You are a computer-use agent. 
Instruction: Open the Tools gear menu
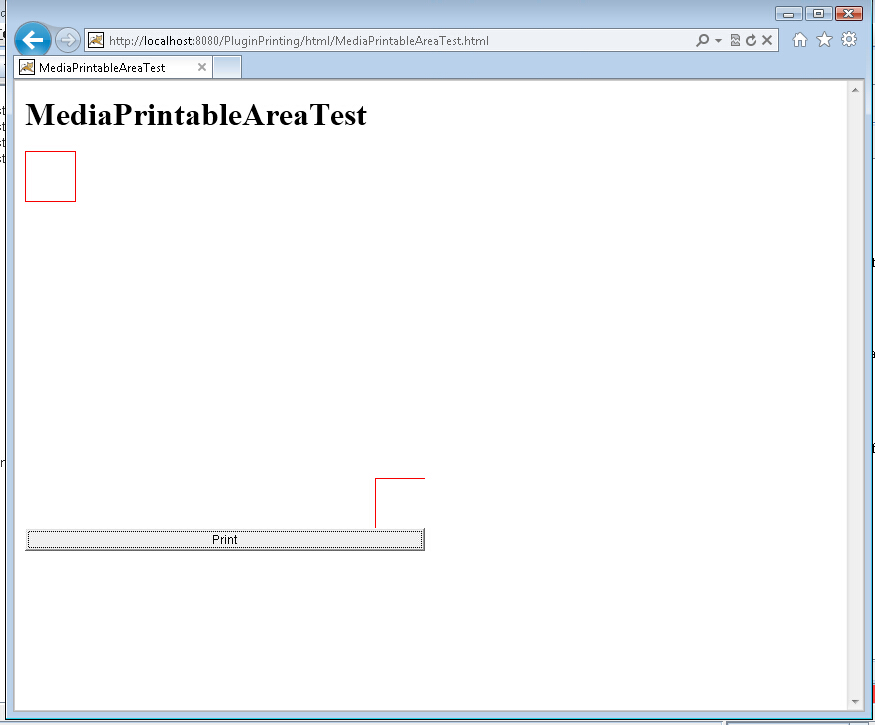click(x=849, y=40)
